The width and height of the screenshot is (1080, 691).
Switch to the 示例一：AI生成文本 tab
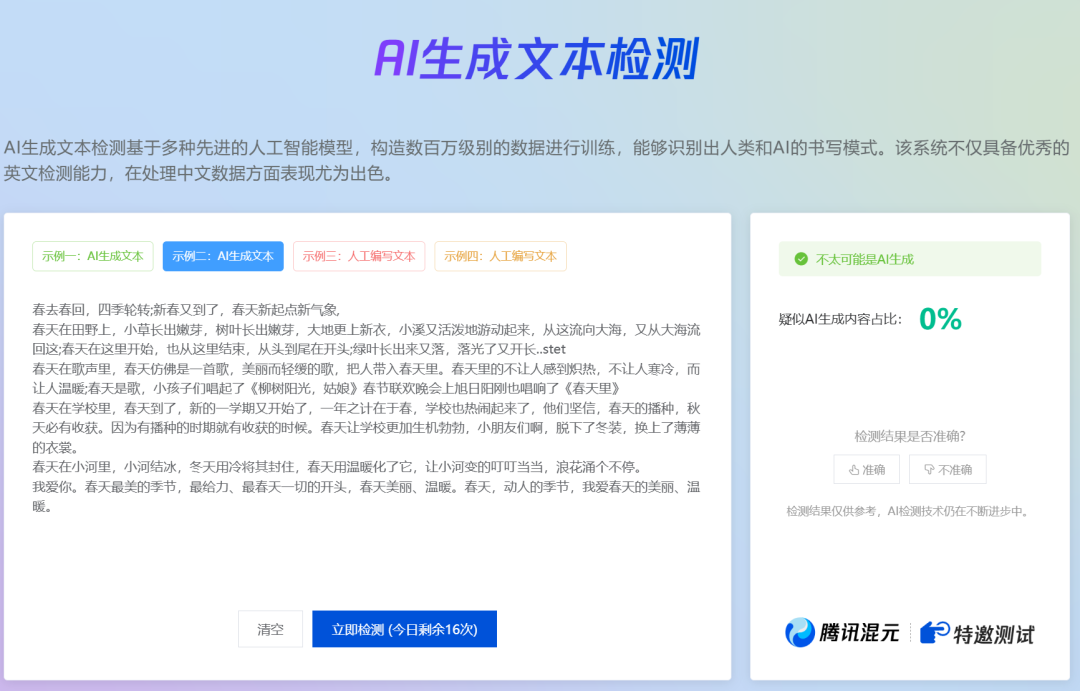pos(92,256)
